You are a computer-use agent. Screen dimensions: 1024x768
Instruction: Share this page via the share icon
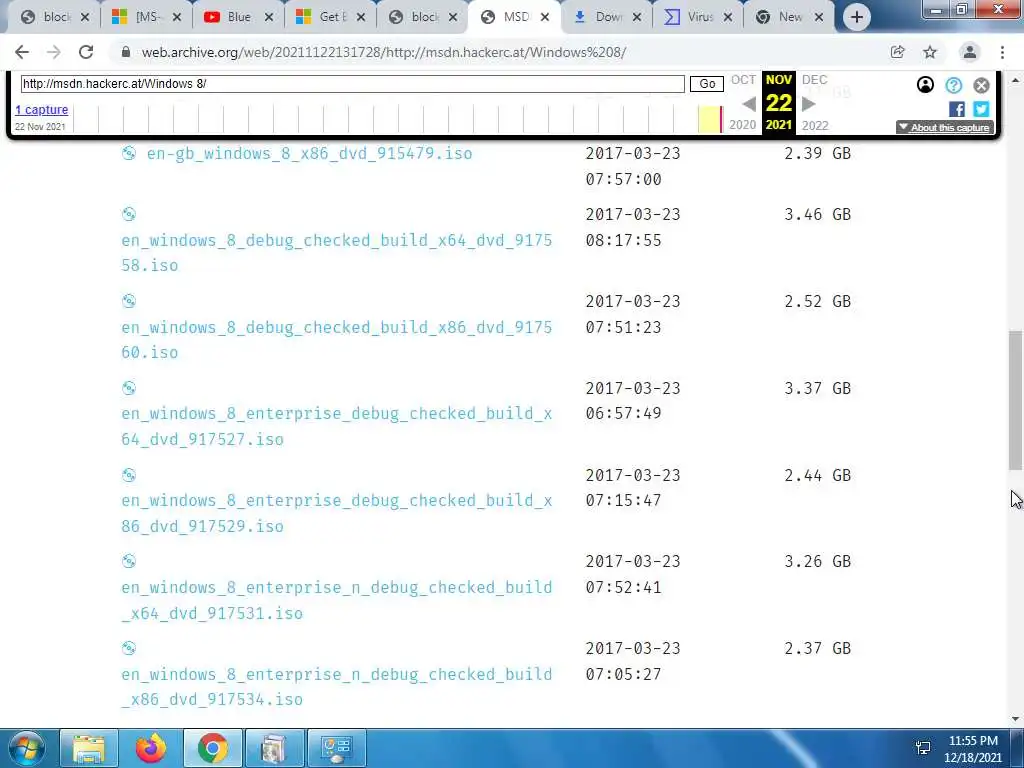(x=897, y=52)
